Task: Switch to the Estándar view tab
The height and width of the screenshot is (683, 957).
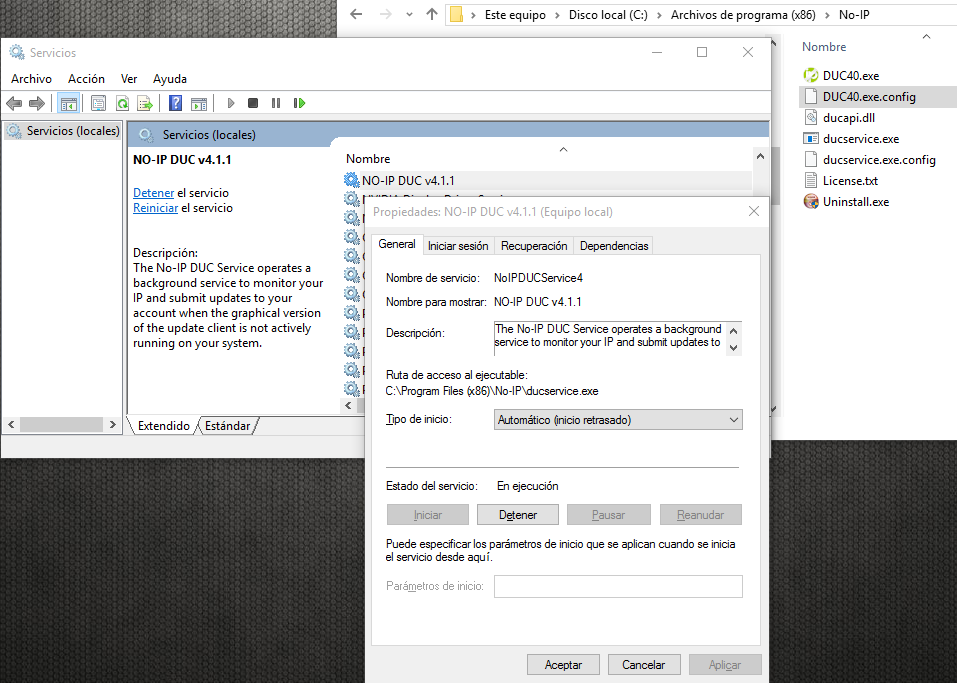Action: (227, 426)
